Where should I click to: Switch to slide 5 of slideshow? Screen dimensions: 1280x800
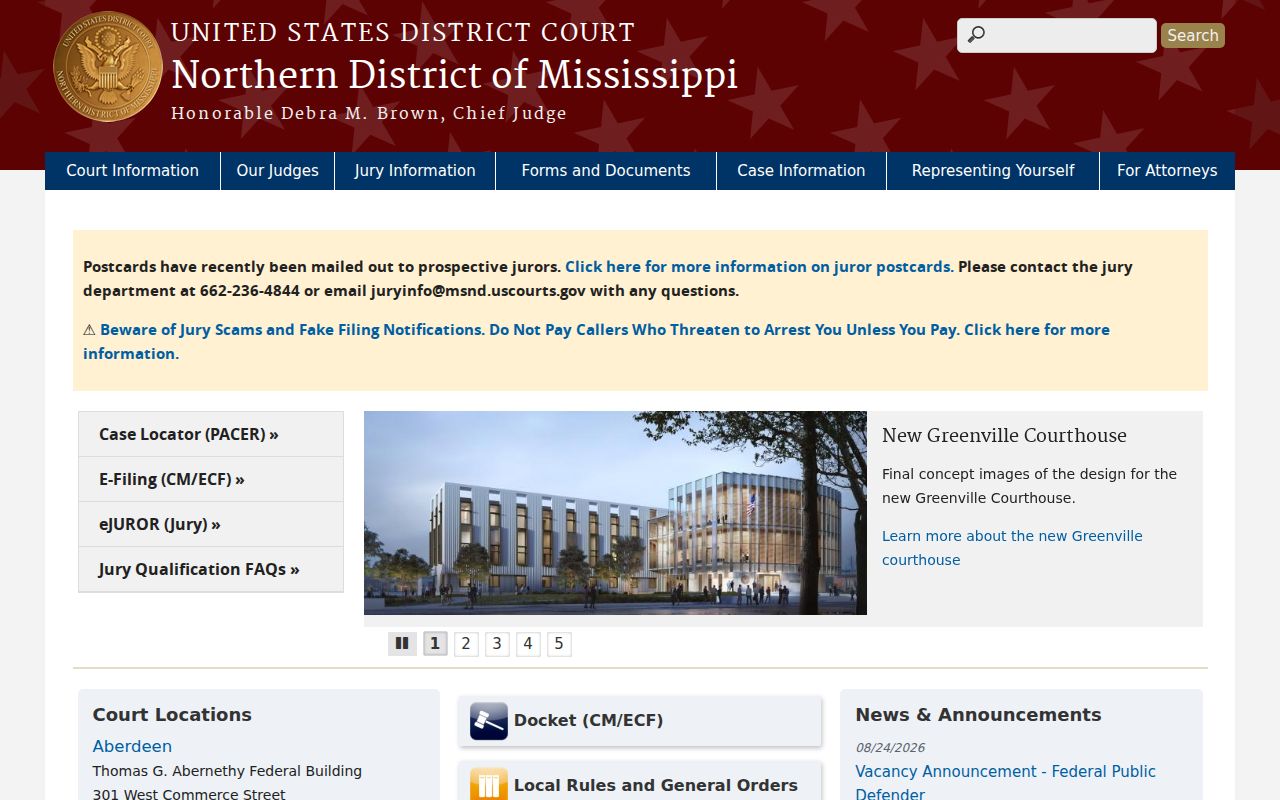click(x=559, y=644)
